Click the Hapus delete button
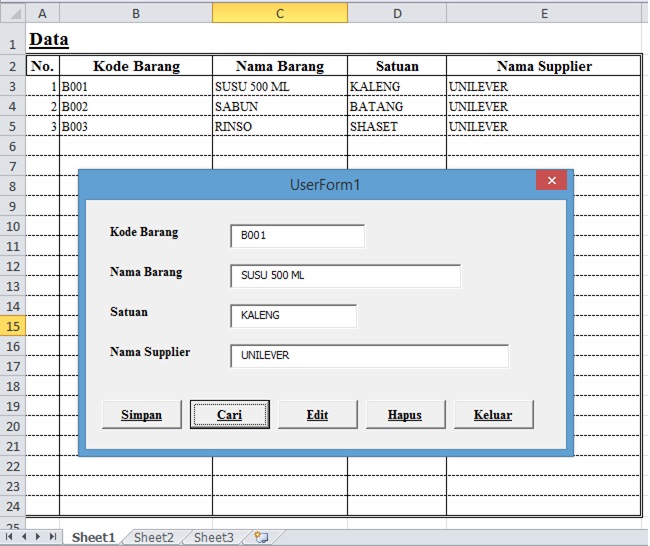The width and height of the screenshot is (650, 546). [405, 414]
